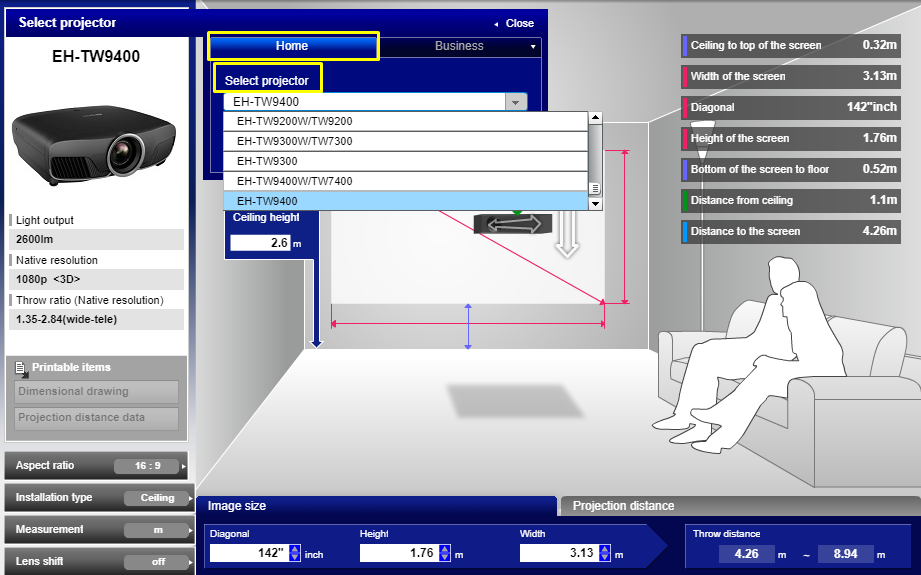Click the blue ceiling height arrow tip
Viewport: 921px width, 575px height.
[x=316, y=344]
